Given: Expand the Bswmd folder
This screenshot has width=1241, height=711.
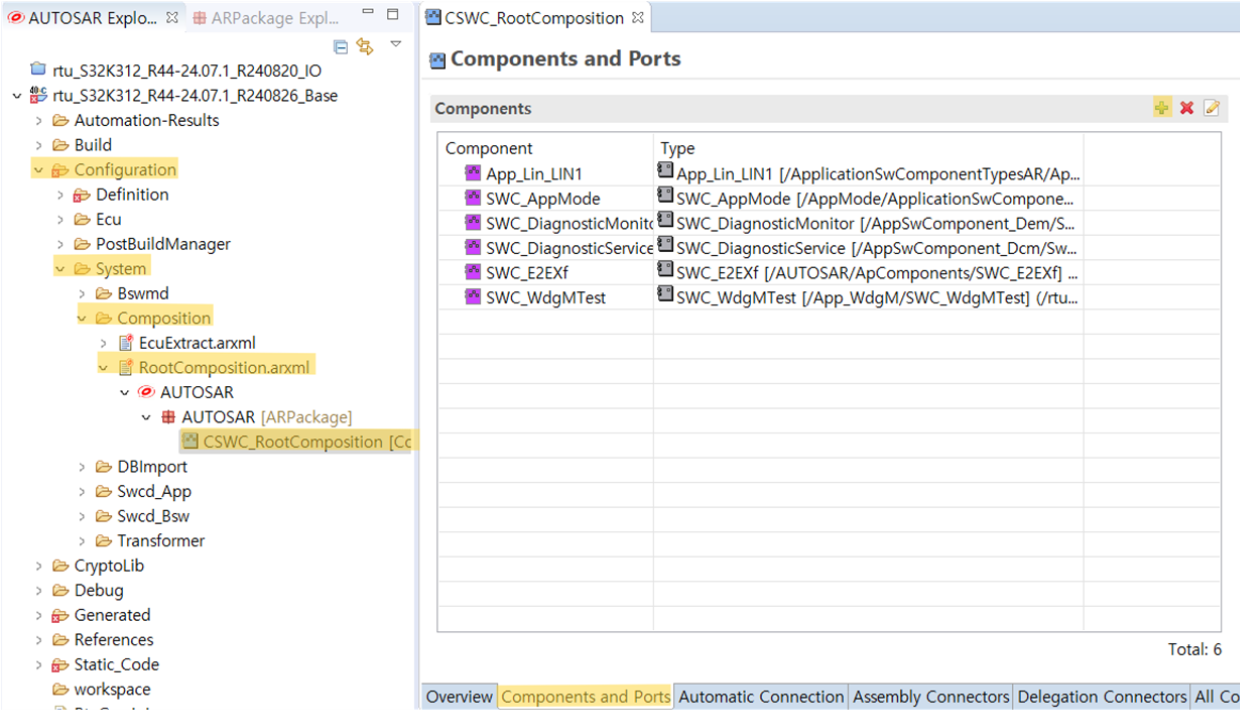Looking at the screenshot, I should 83,293.
